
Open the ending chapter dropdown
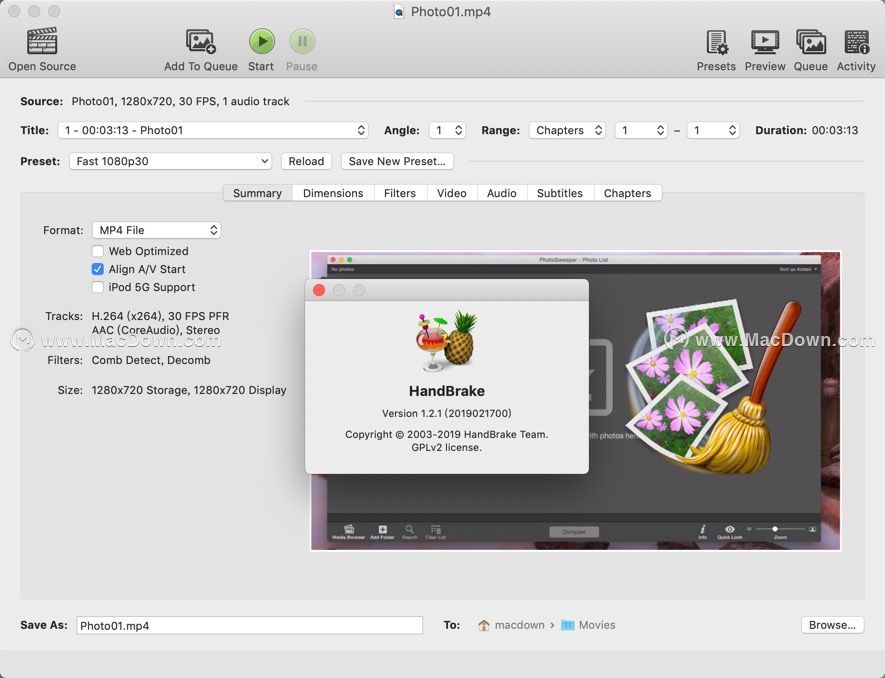713,130
